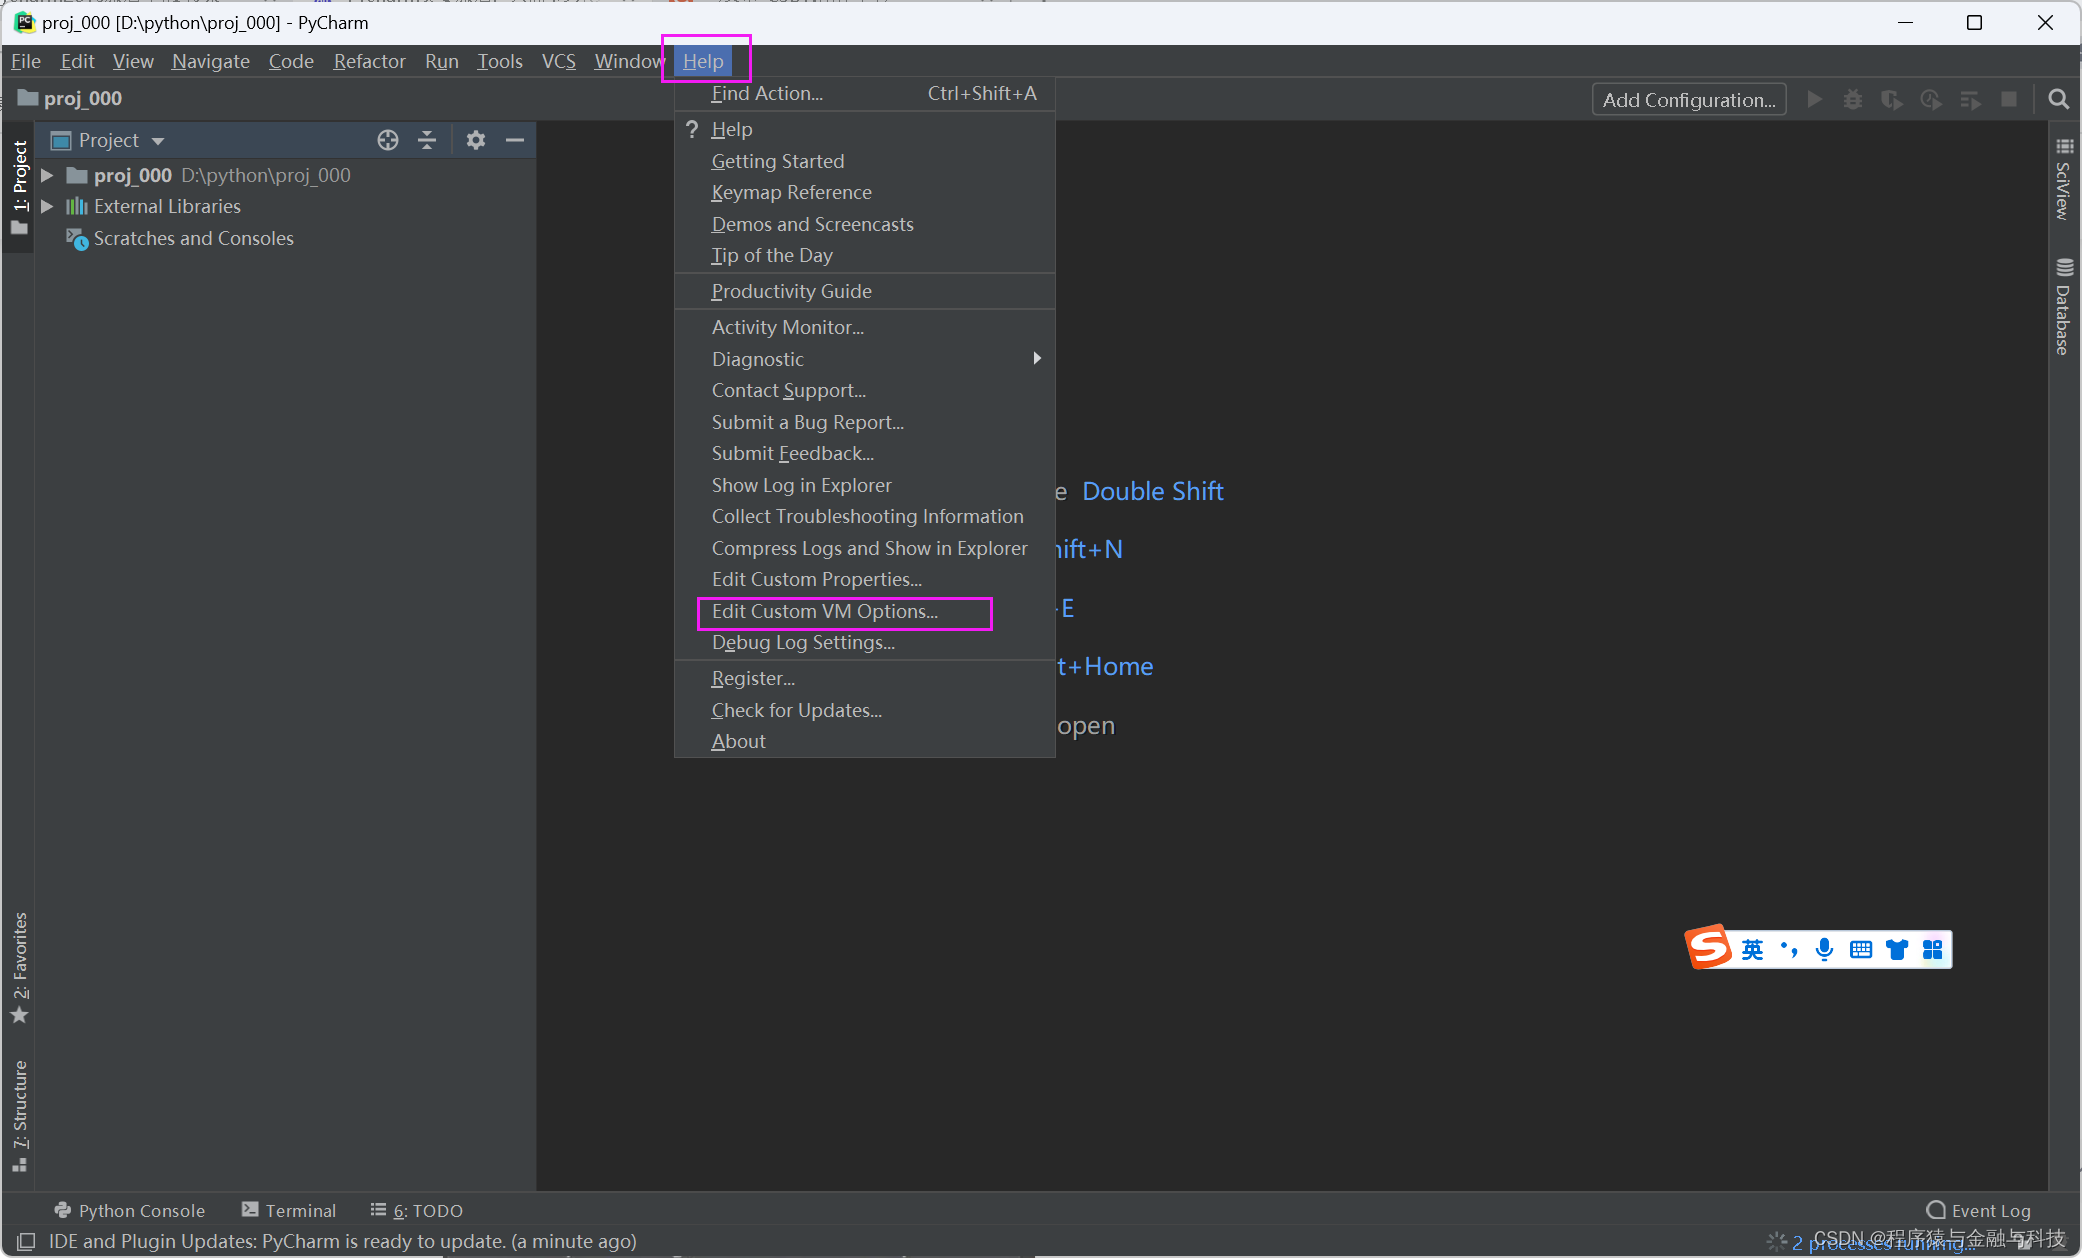Stop the running process with the square icon

2011,99
